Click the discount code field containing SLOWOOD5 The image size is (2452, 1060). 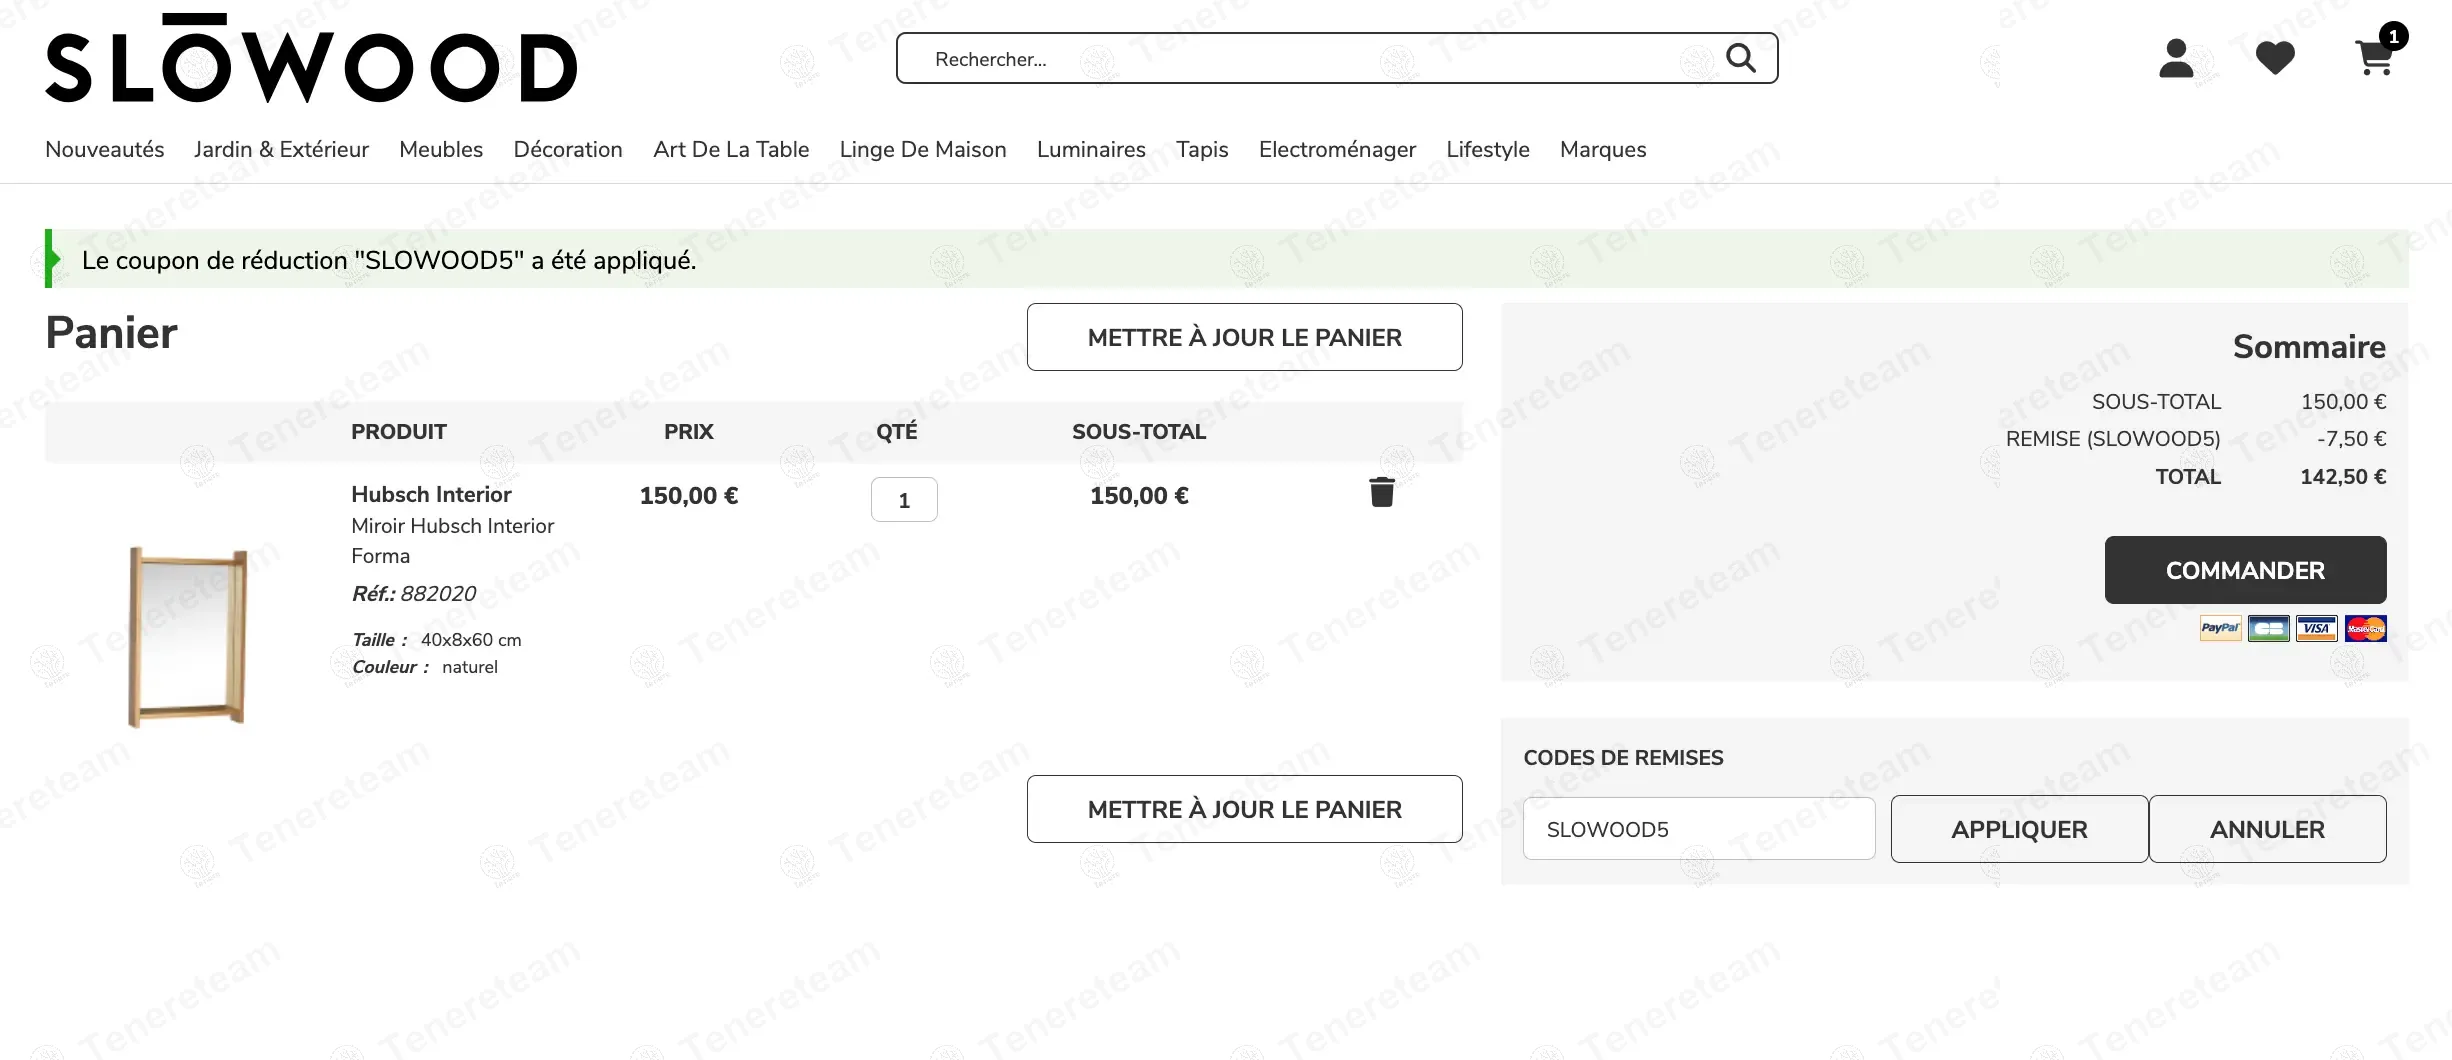(1699, 829)
